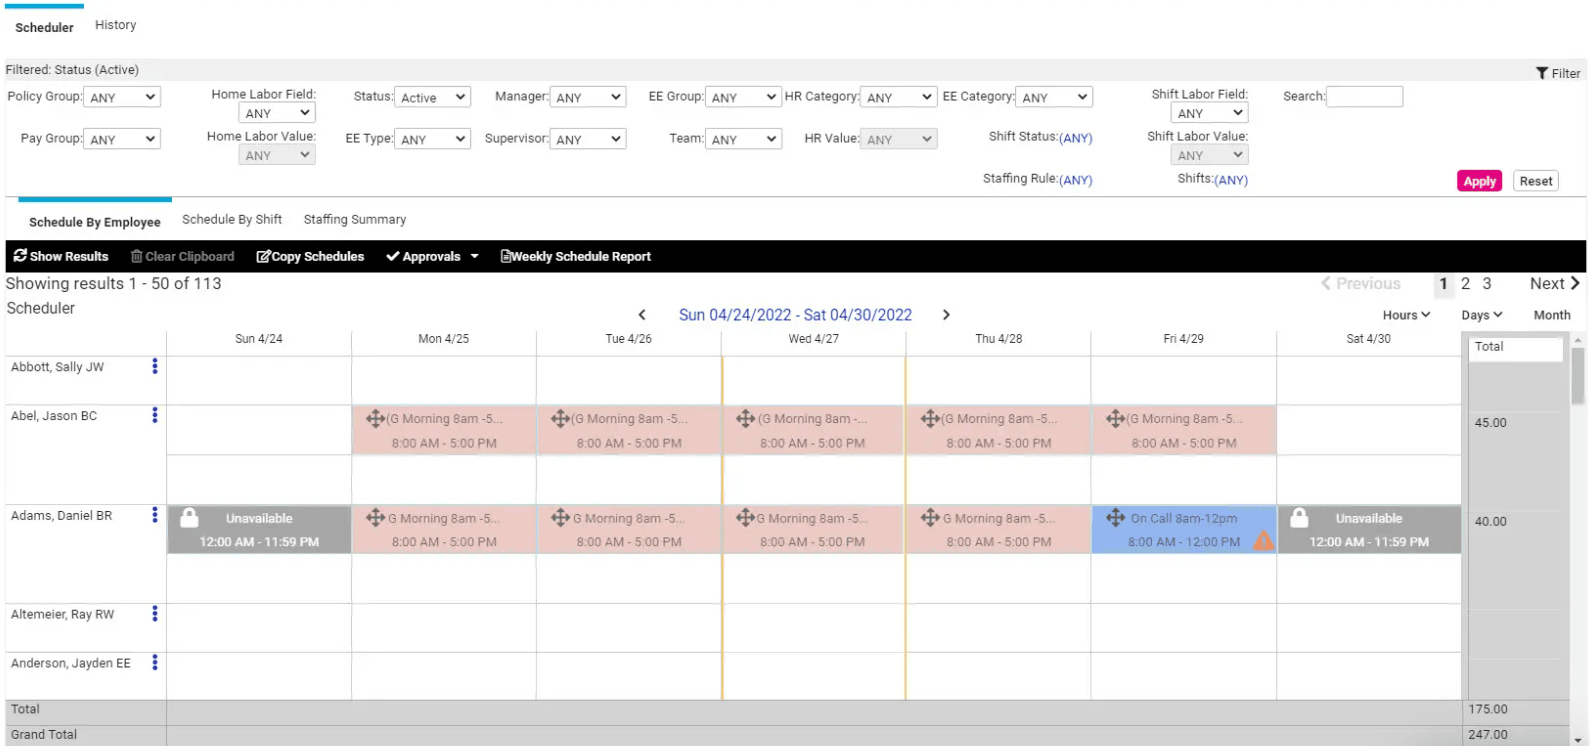This screenshot has width=1590, height=746.
Task: Click Clear Clipboard in the toolbar
Action: point(183,256)
